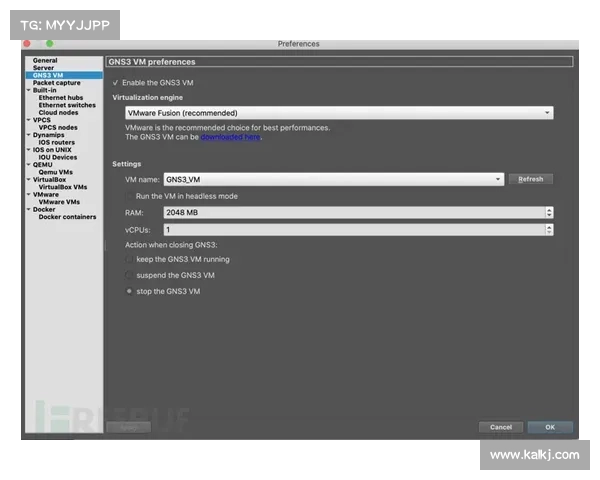600x480 pixels.
Task: Open the General preferences page
Action: 45,60
